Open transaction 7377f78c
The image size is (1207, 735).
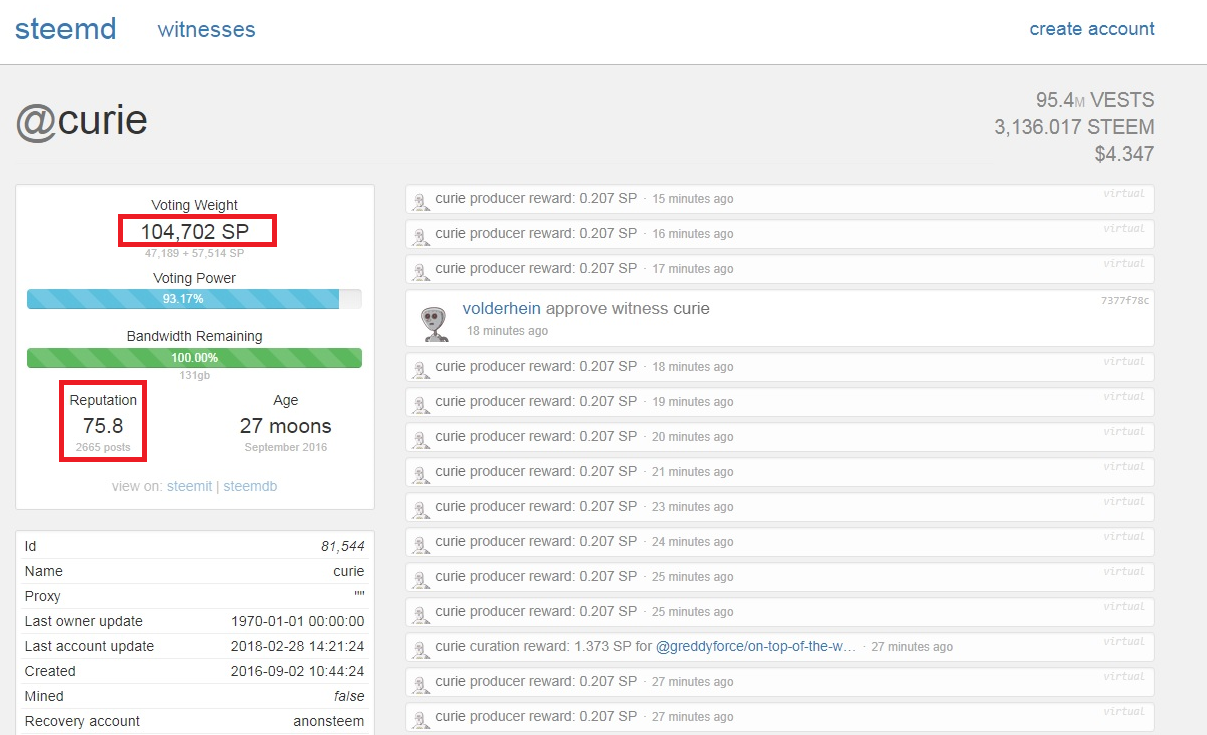(1127, 300)
